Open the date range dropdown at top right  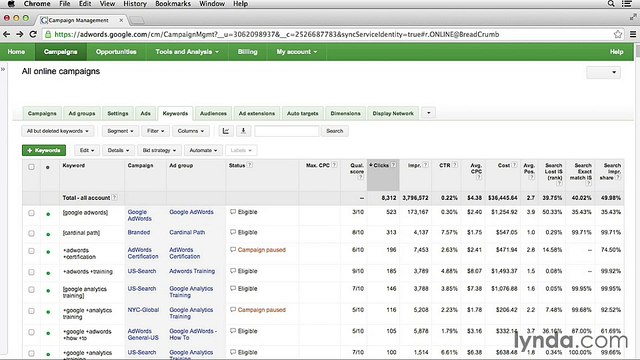pyautogui.click(x=603, y=72)
